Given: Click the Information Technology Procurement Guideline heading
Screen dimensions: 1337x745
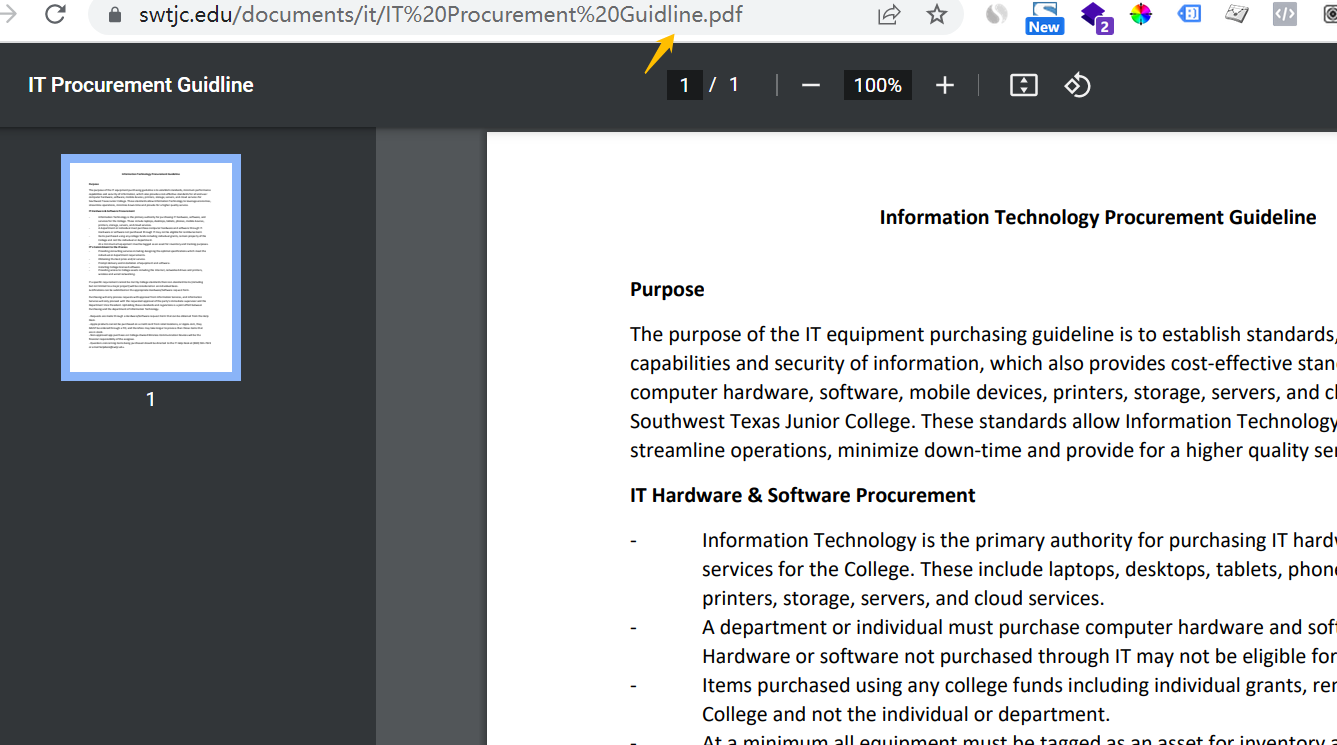Looking at the screenshot, I should (x=1098, y=217).
